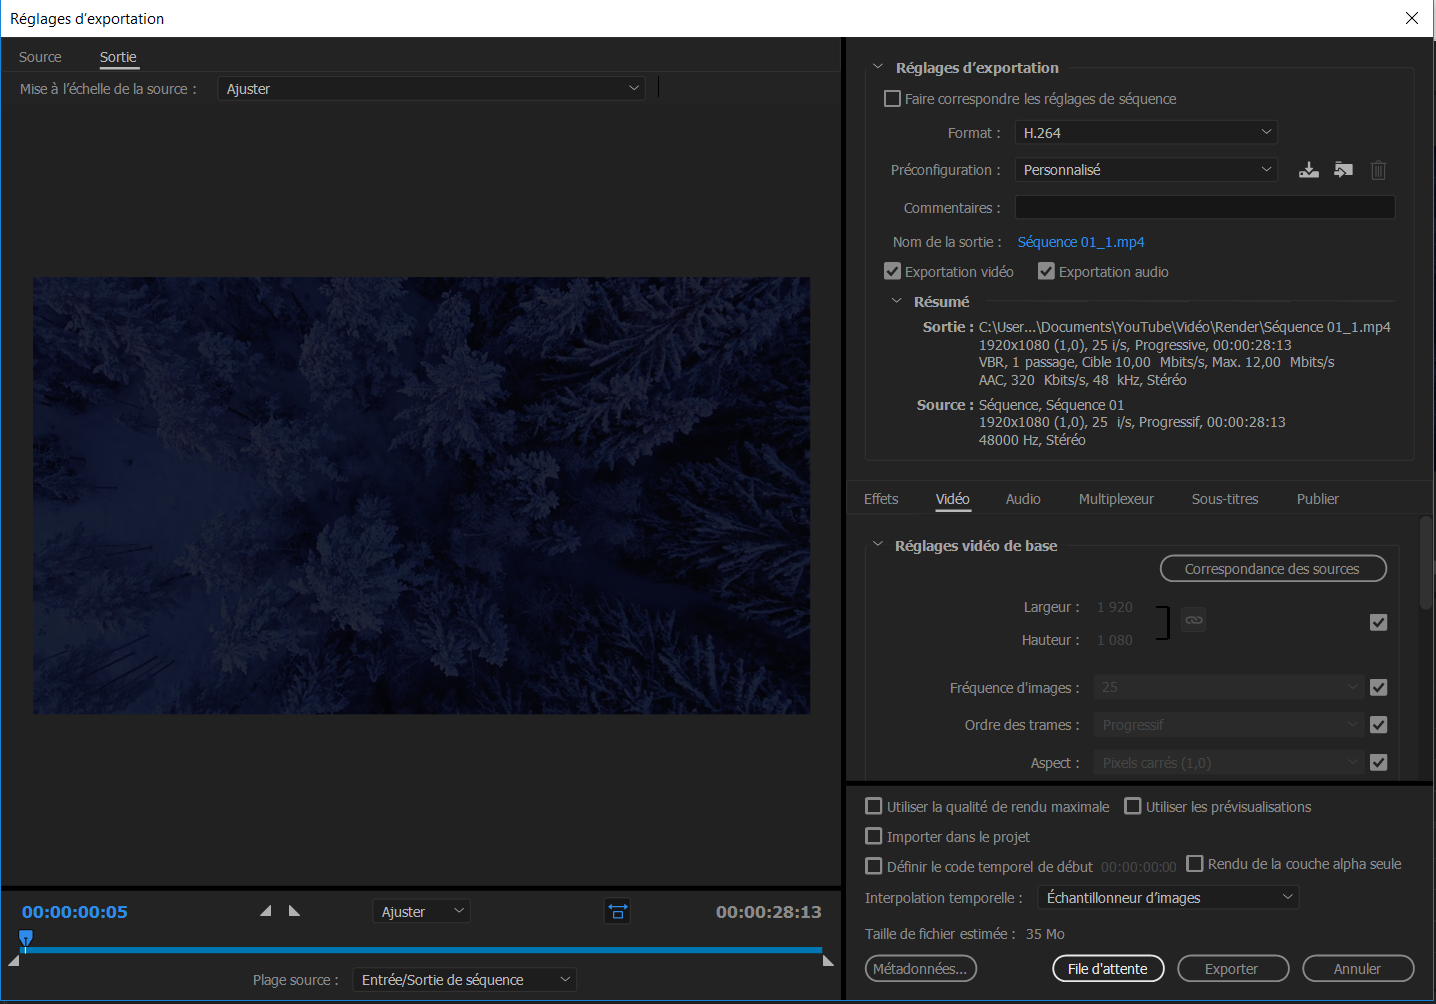Enable Utiliser les prévisualisations

(1133, 806)
